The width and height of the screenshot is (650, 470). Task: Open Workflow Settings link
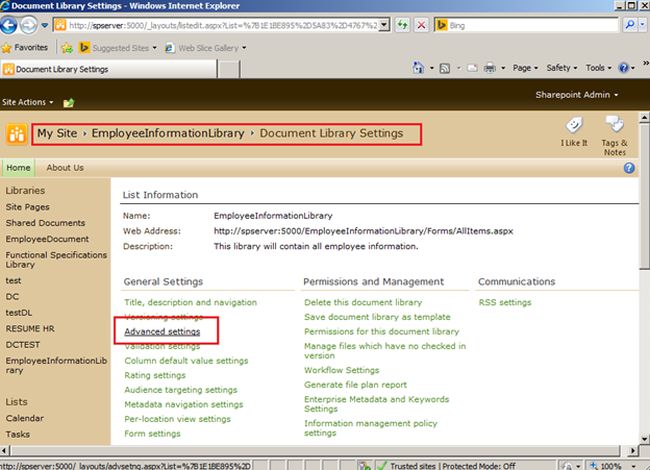pyautogui.click(x=342, y=370)
